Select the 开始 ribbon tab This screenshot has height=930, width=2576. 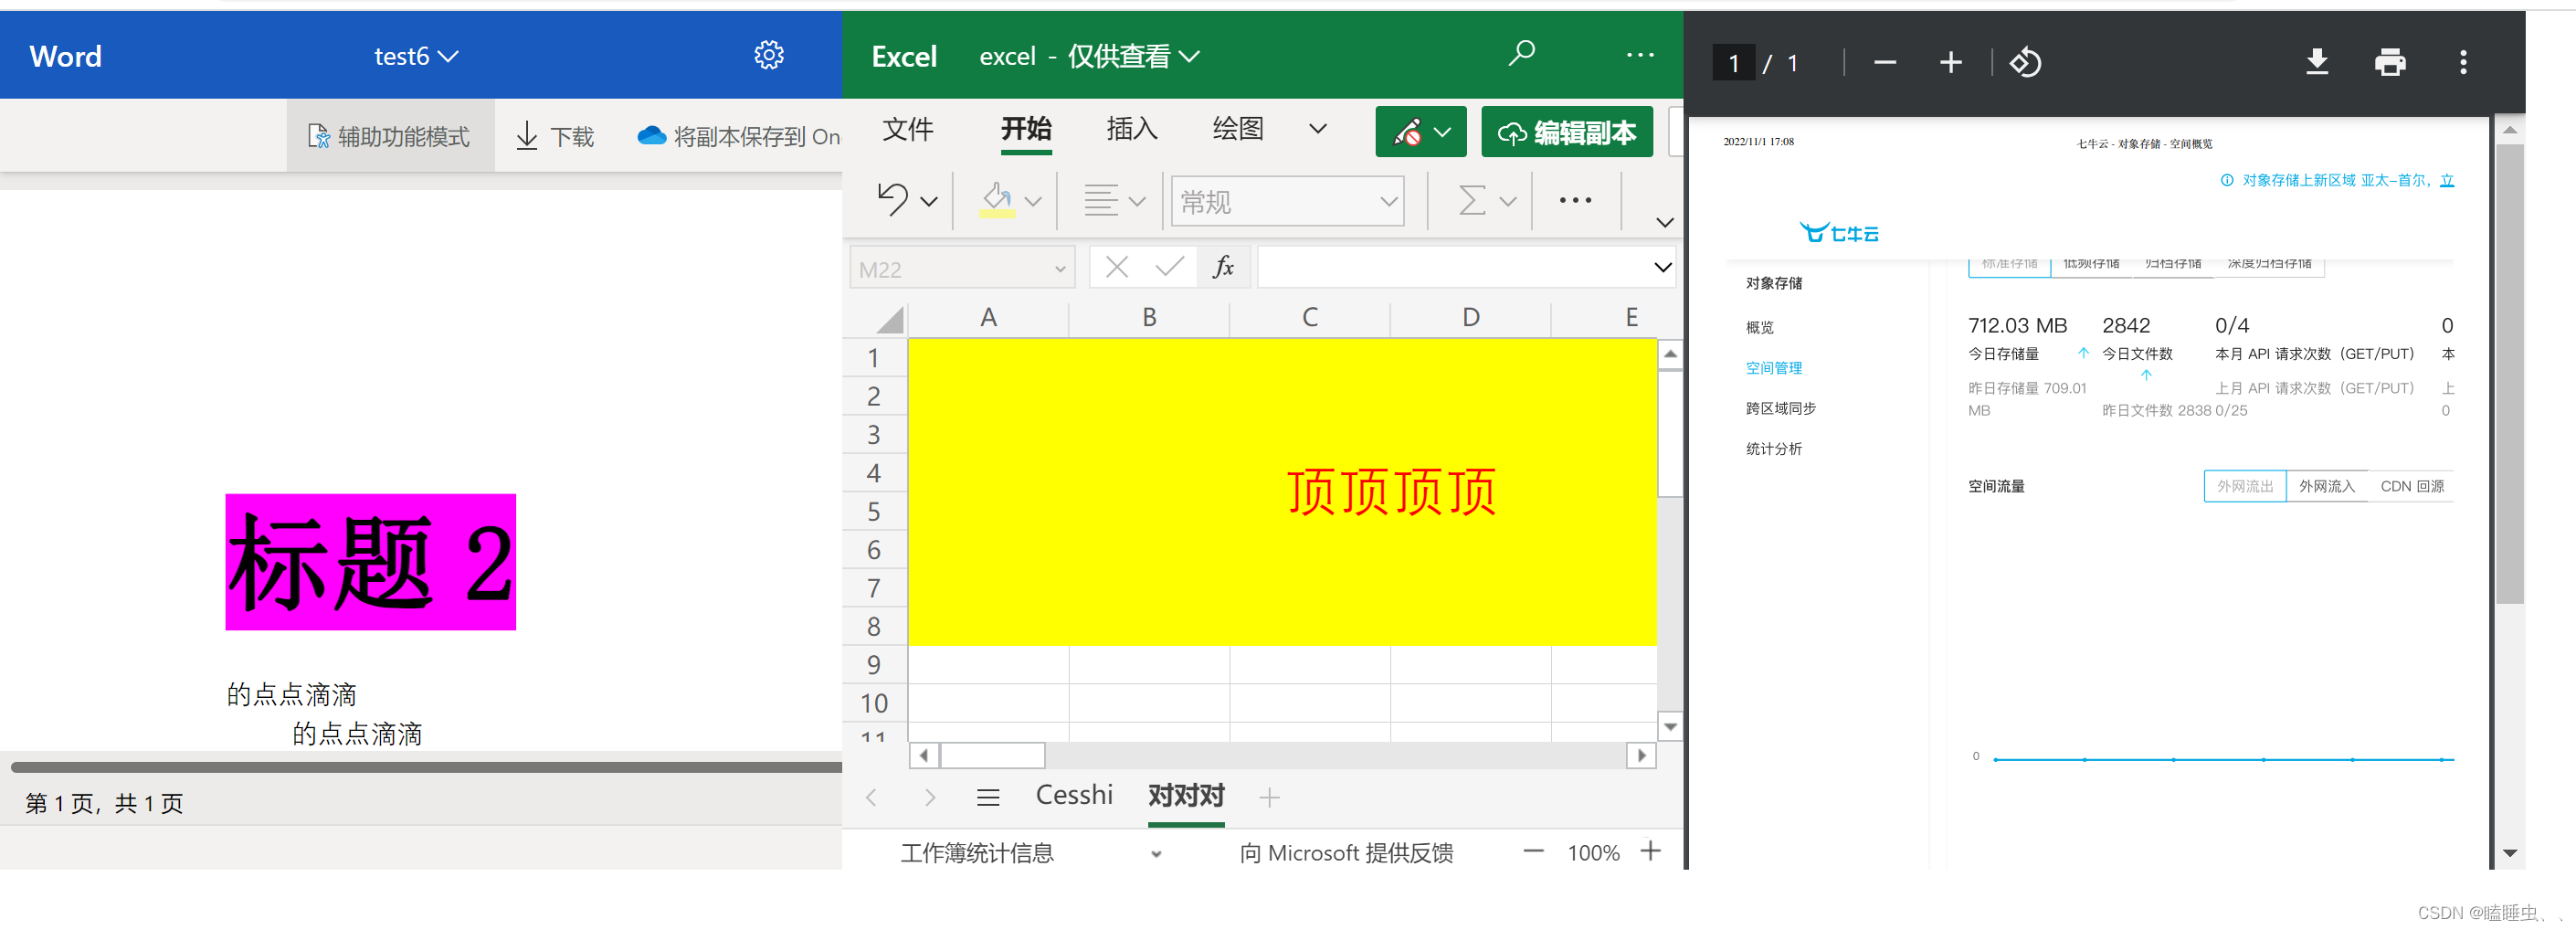1026,129
